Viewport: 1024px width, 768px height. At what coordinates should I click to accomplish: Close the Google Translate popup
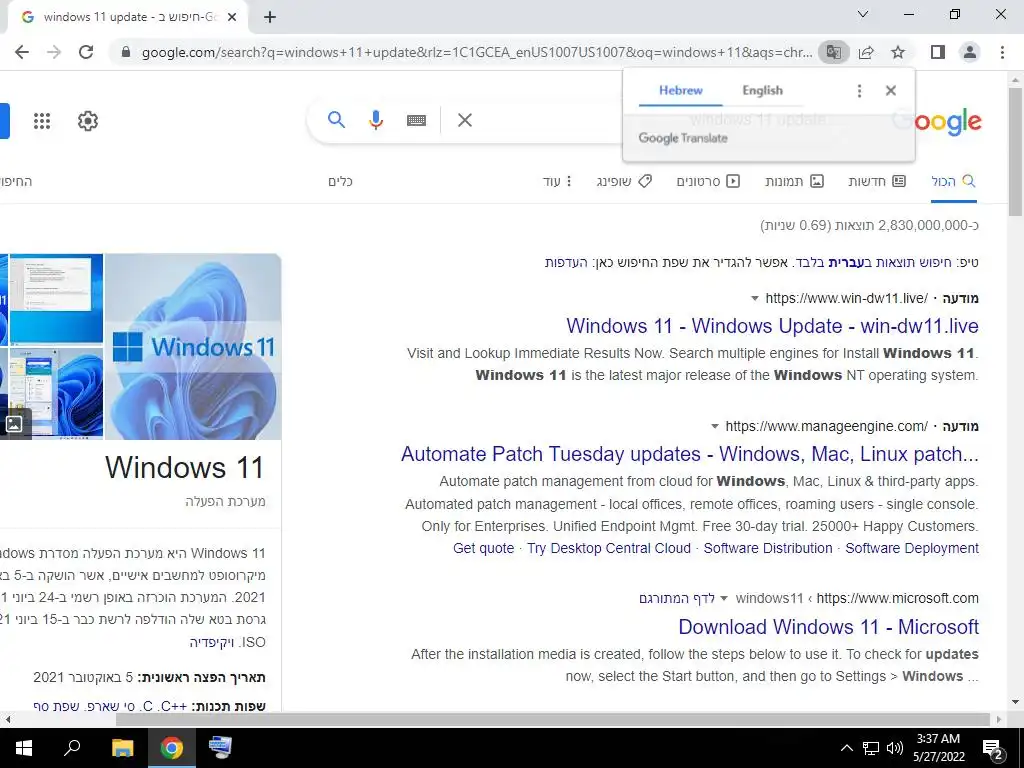891,91
